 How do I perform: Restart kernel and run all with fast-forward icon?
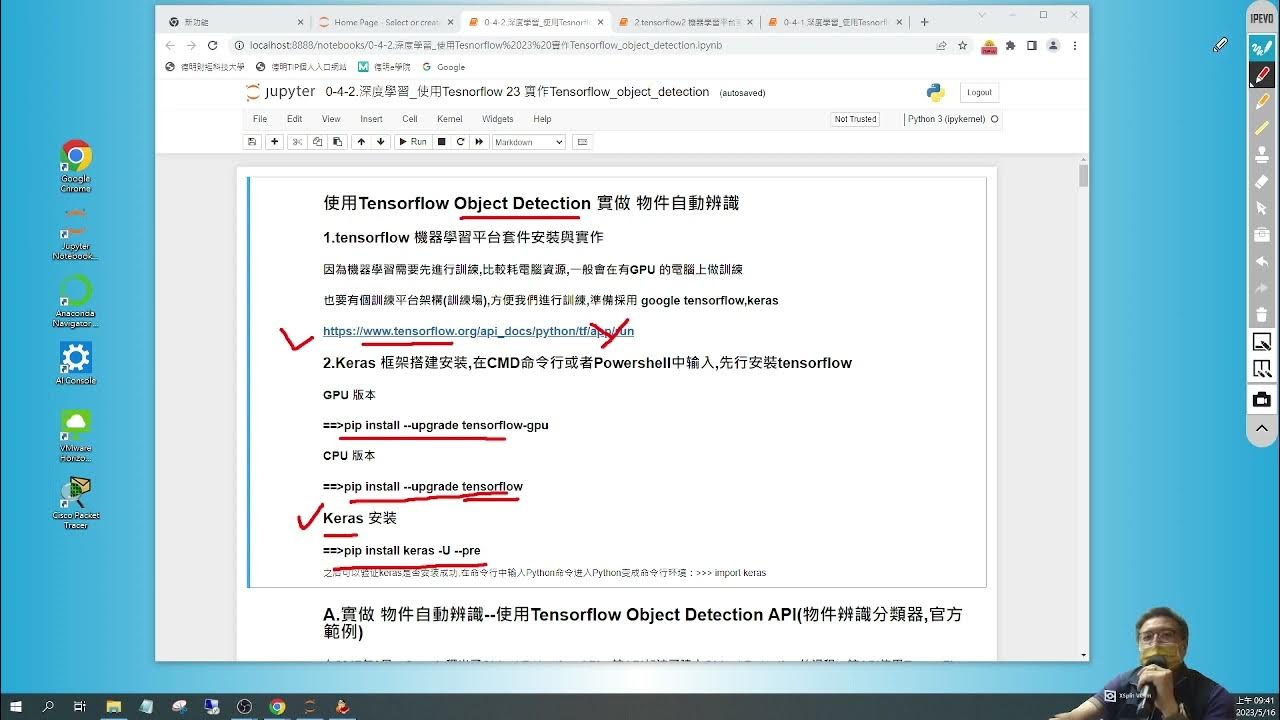(x=479, y=142)
